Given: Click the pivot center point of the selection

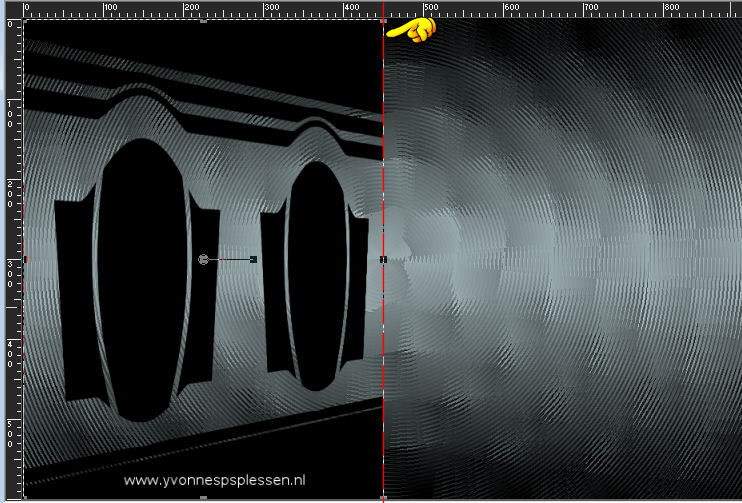Looking at the screenshot, I should click(203, 259).
